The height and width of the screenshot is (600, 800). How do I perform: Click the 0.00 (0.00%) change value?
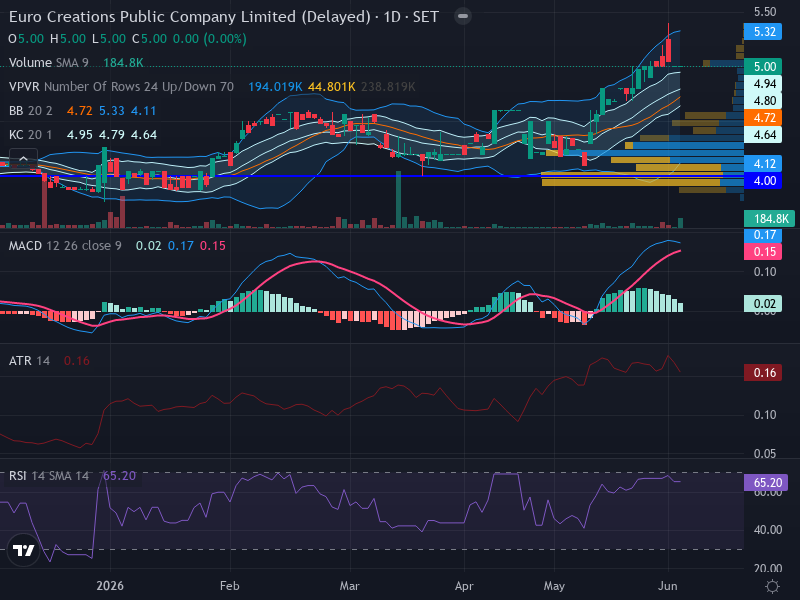tap(210, 39)
